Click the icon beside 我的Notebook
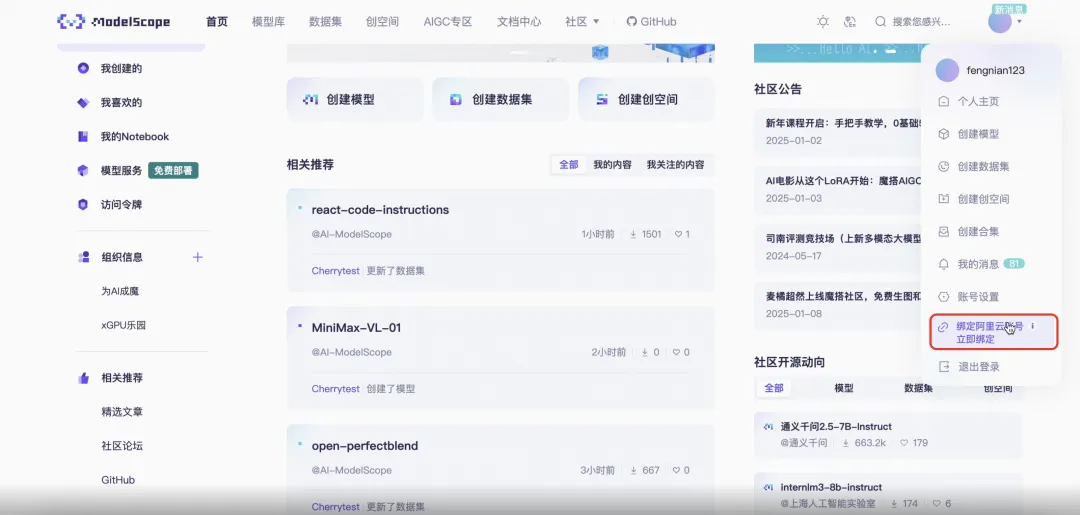1080x515 pixels. pyautogui.click(x=83, y=136)
